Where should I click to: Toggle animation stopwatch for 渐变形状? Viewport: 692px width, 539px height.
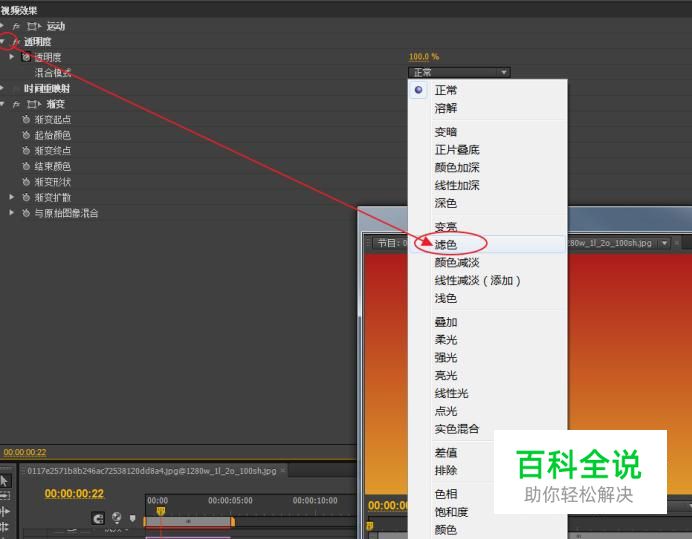(x=26, y=182)
